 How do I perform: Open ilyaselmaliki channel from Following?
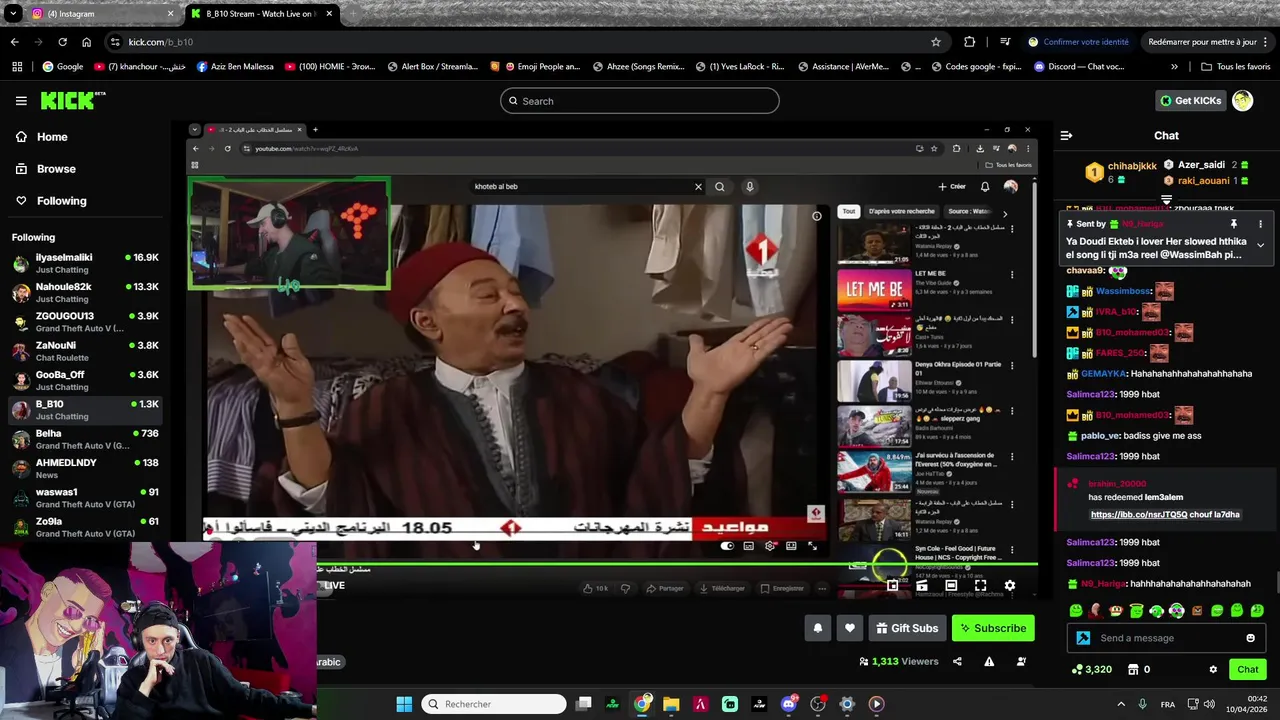coord(86,263)
